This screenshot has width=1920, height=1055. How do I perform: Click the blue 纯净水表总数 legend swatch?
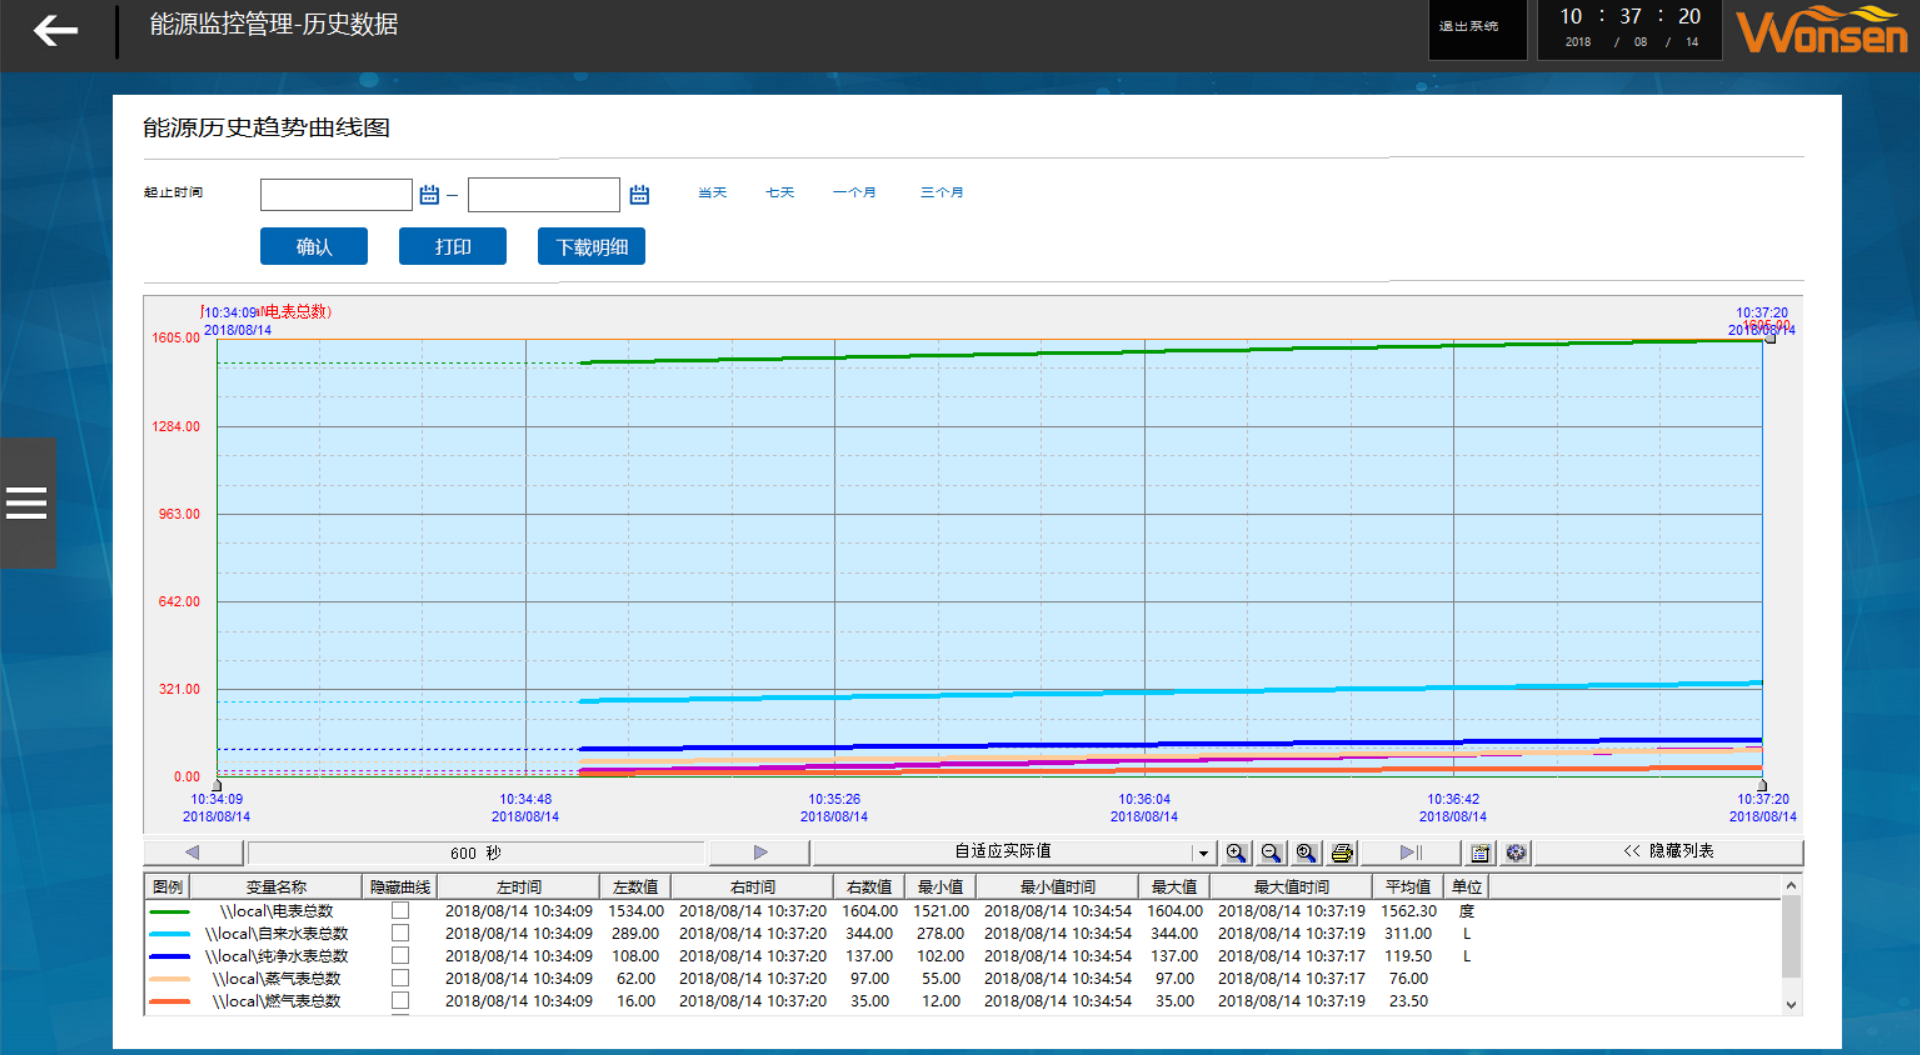pos(169,956)
